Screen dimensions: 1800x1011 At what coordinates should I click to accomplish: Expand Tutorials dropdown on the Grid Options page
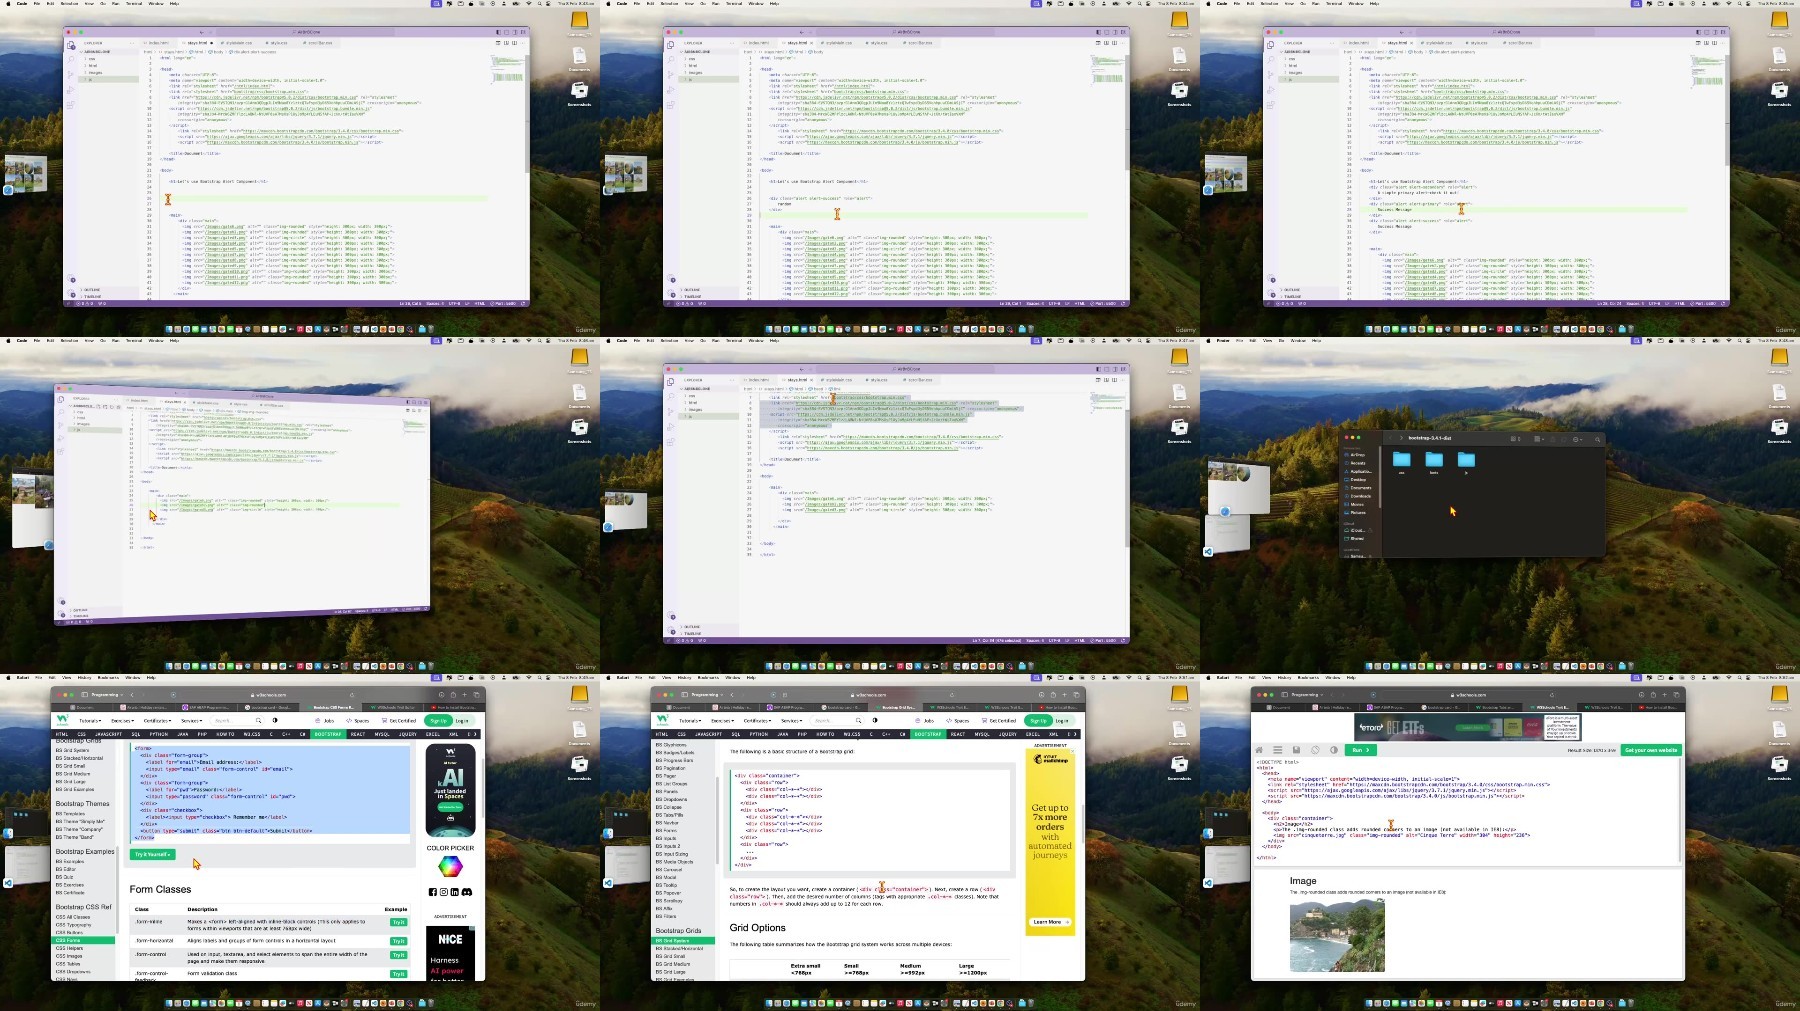pos(690,721)
